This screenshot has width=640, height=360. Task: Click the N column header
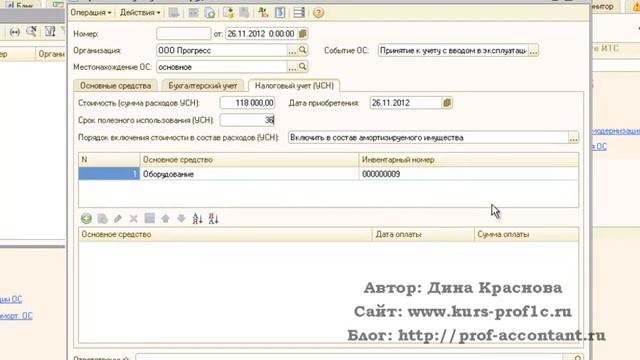pyautogui.click(x=109, y=160)
